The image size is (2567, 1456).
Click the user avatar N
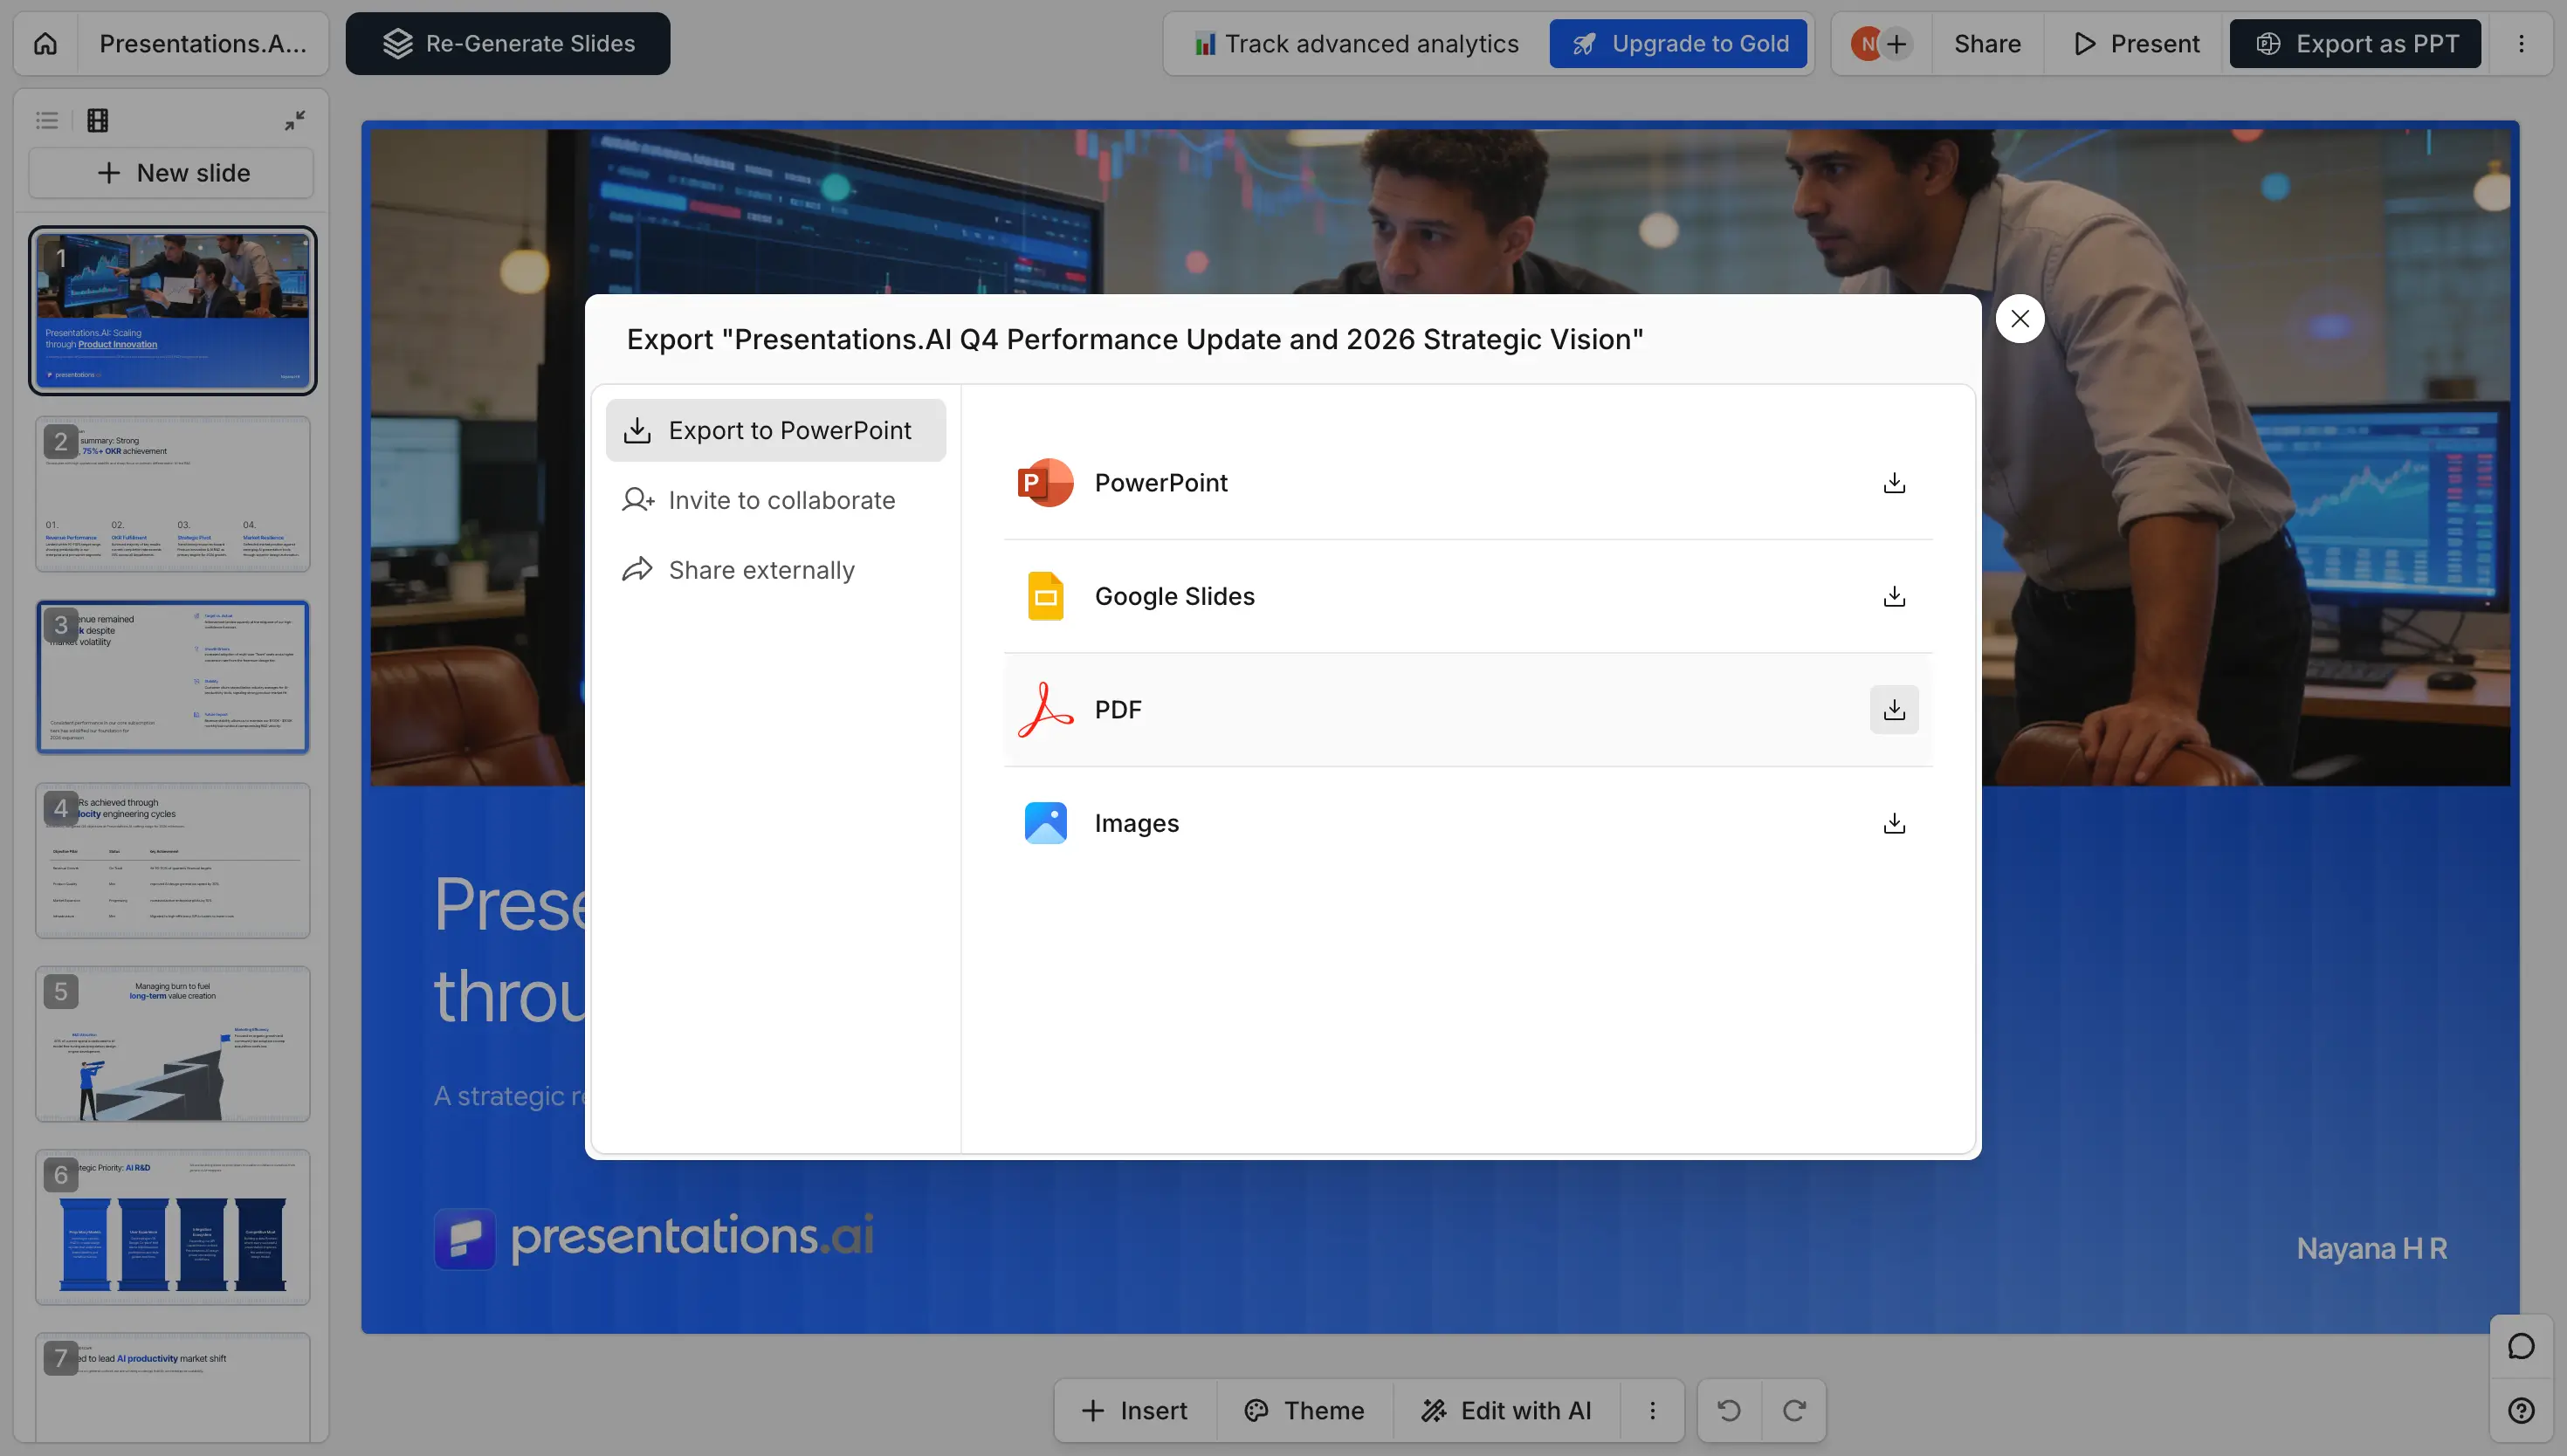1866,44
